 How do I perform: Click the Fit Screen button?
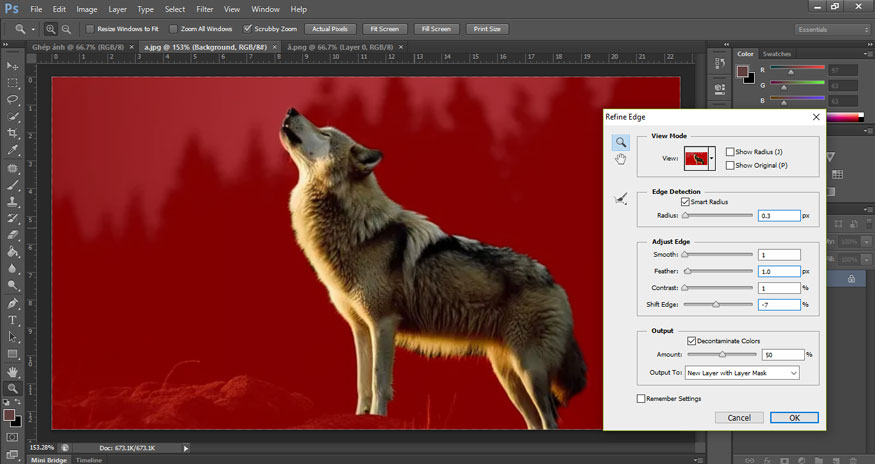[384, 29]
